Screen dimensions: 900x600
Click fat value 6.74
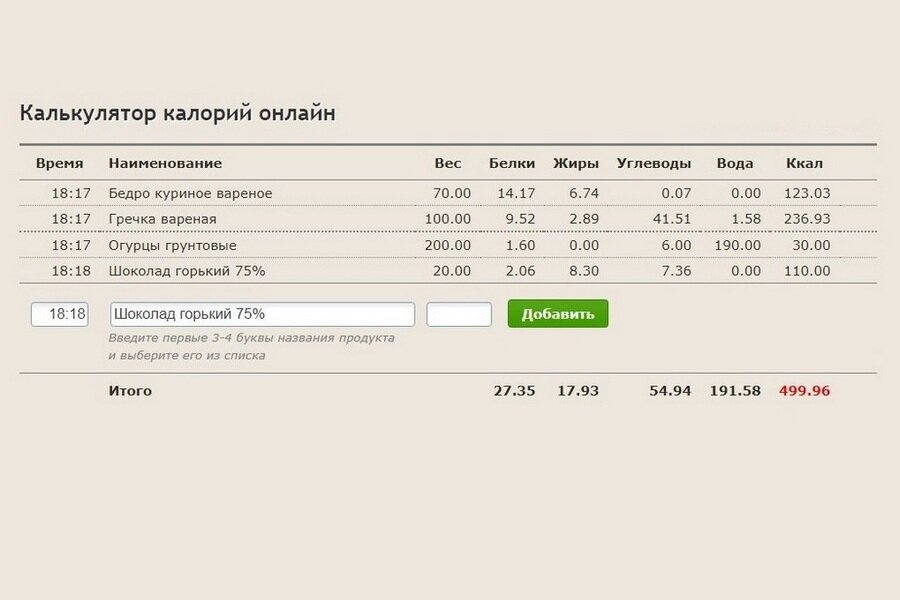click(584, 193)
